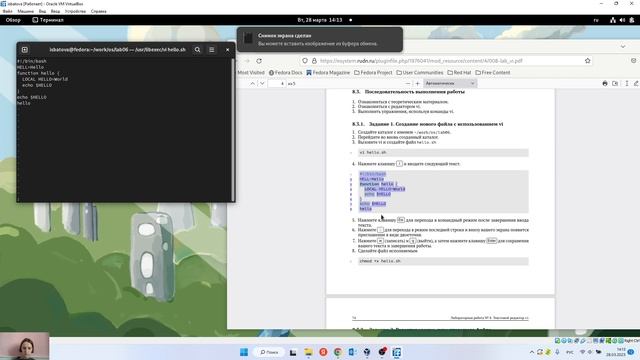Open VirtualBox Устройства menu
640x360 pixels.
coord(76,11)
